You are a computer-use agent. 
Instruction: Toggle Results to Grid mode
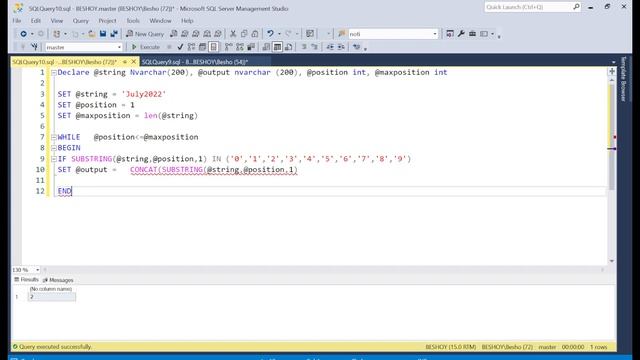point(277,47)
